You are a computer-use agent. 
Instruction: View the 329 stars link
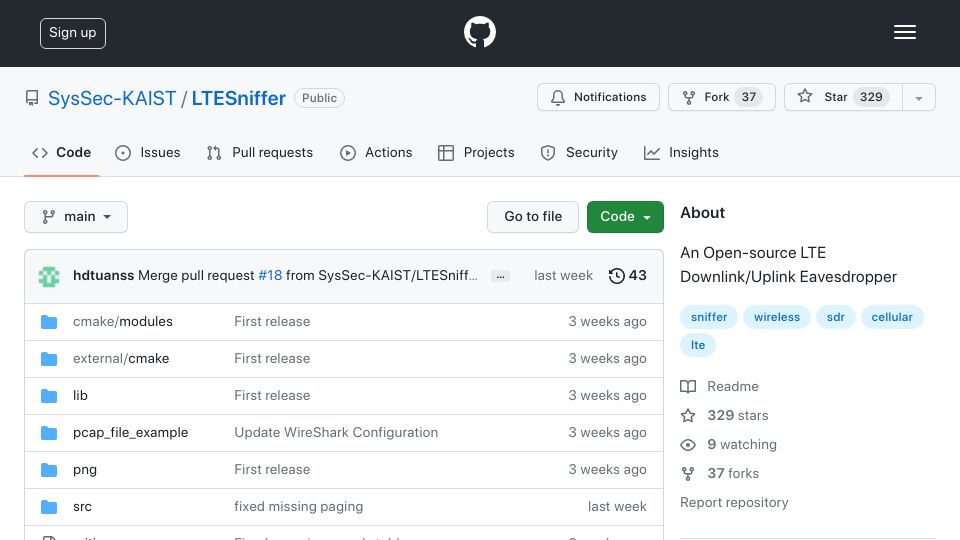pyautogui.click(x=724, y=415)
